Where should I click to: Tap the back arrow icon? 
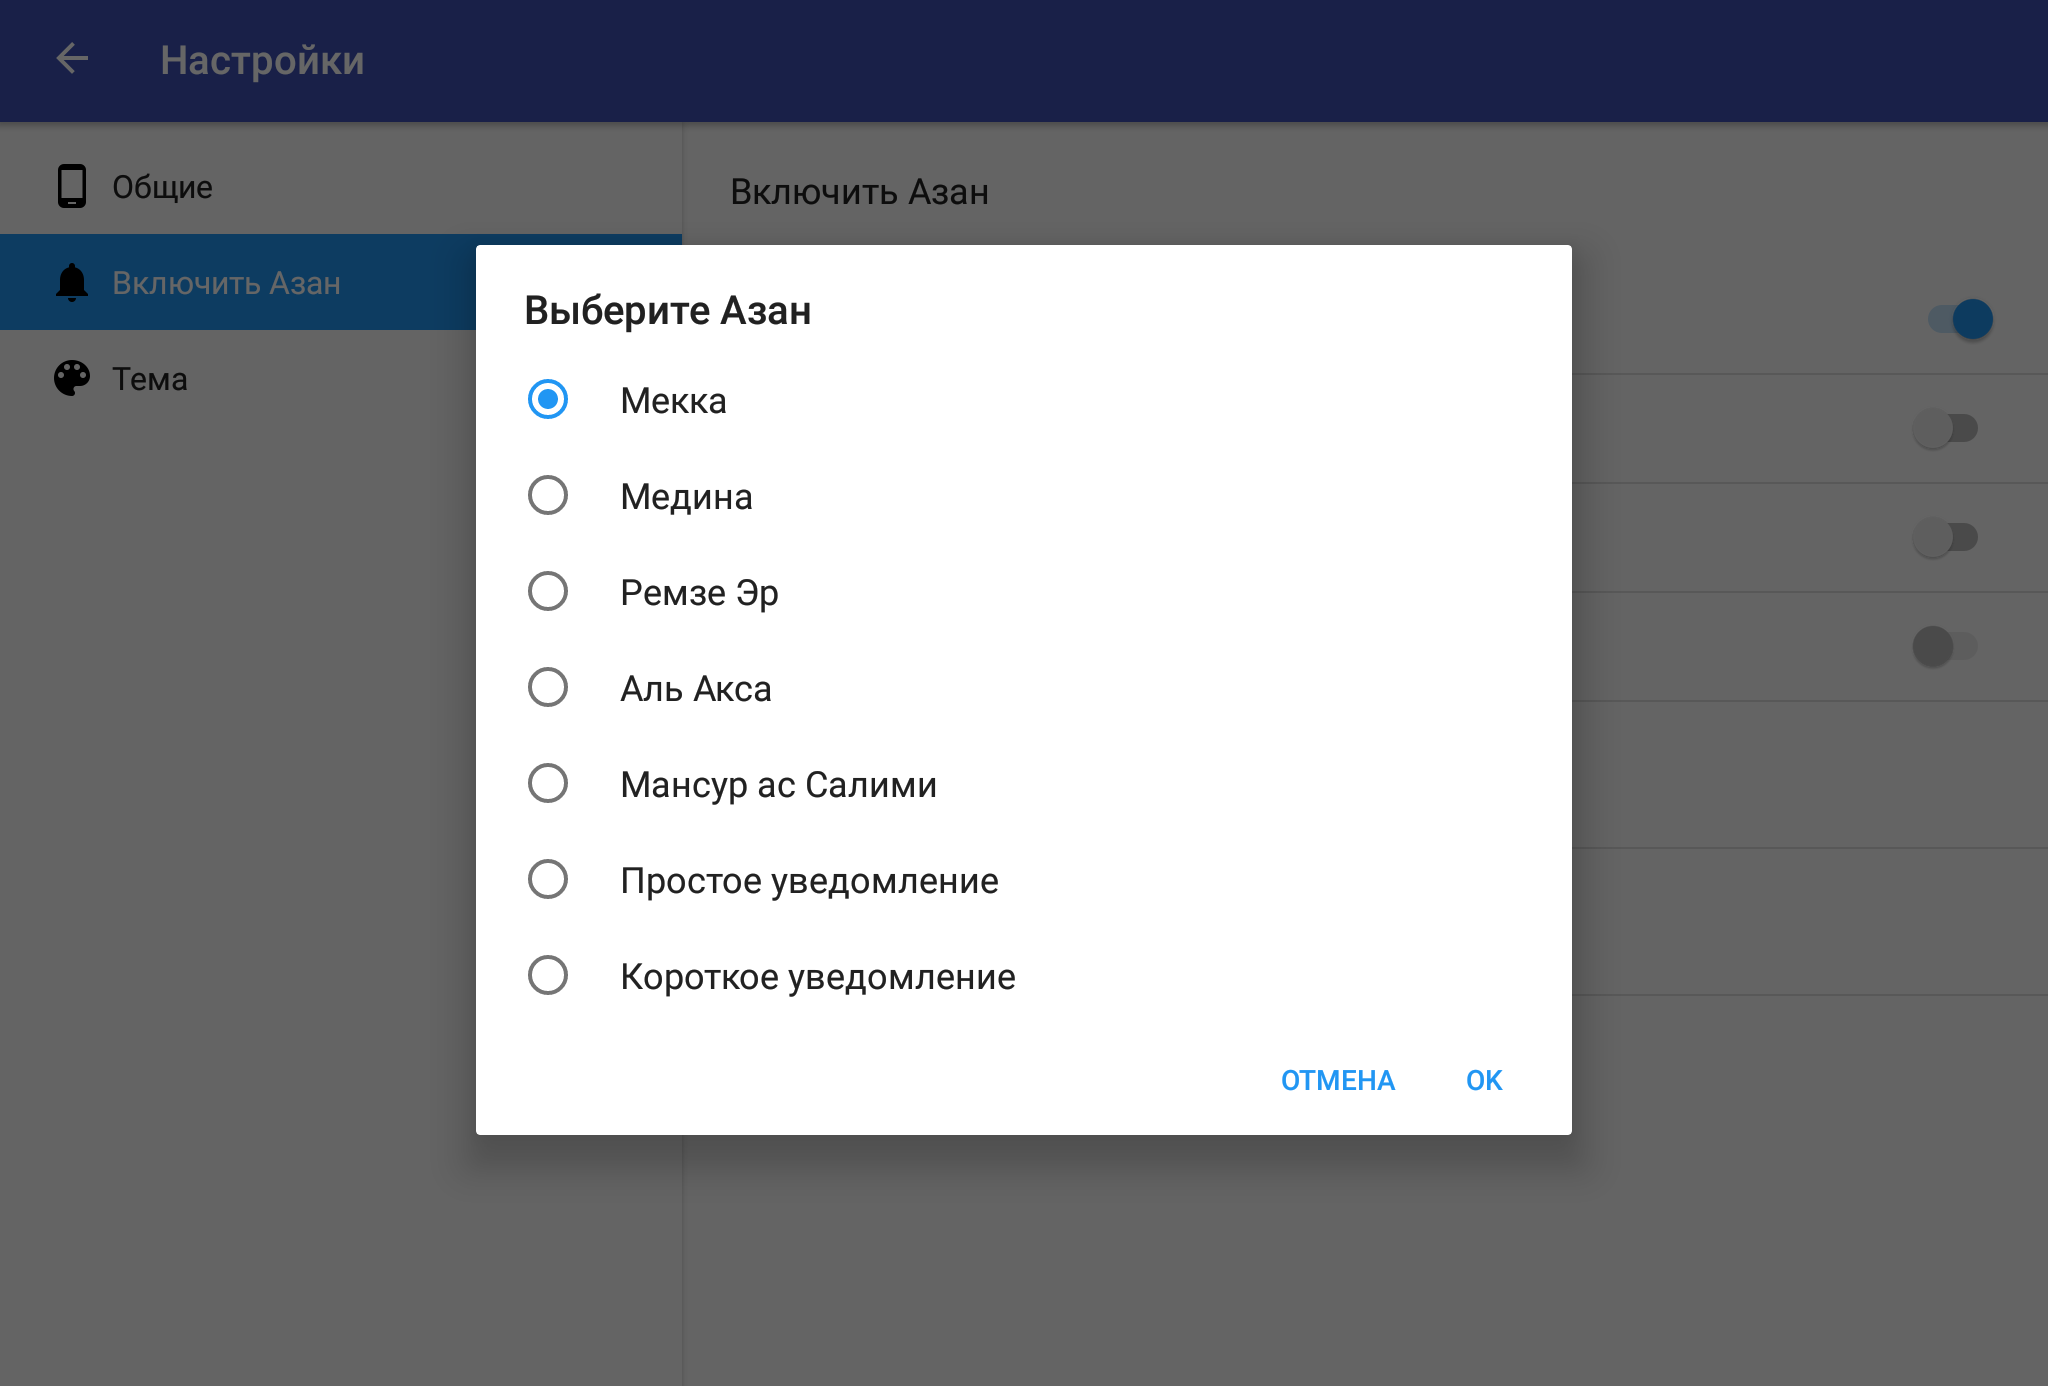coord(72,59)
